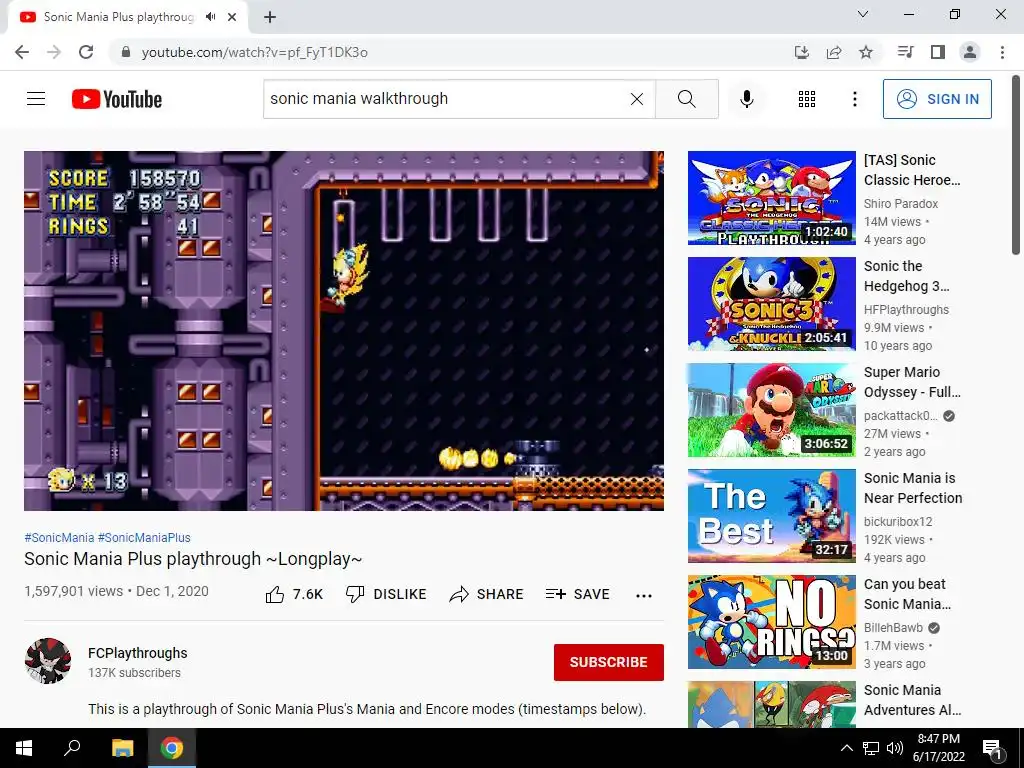Open Chrome's three-dot menu
This screenshot has height=768, width=1024.
click(x=1002, y=52)
